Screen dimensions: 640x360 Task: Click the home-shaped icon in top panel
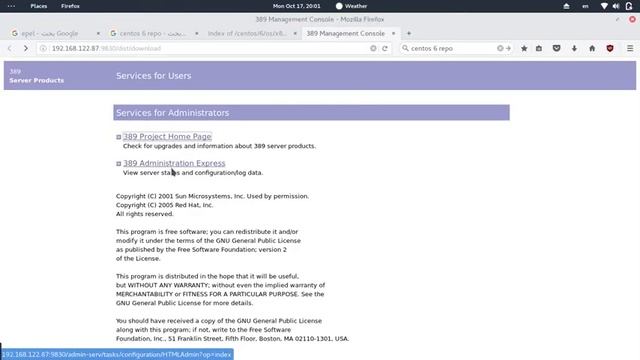click(x=567, y=6)
